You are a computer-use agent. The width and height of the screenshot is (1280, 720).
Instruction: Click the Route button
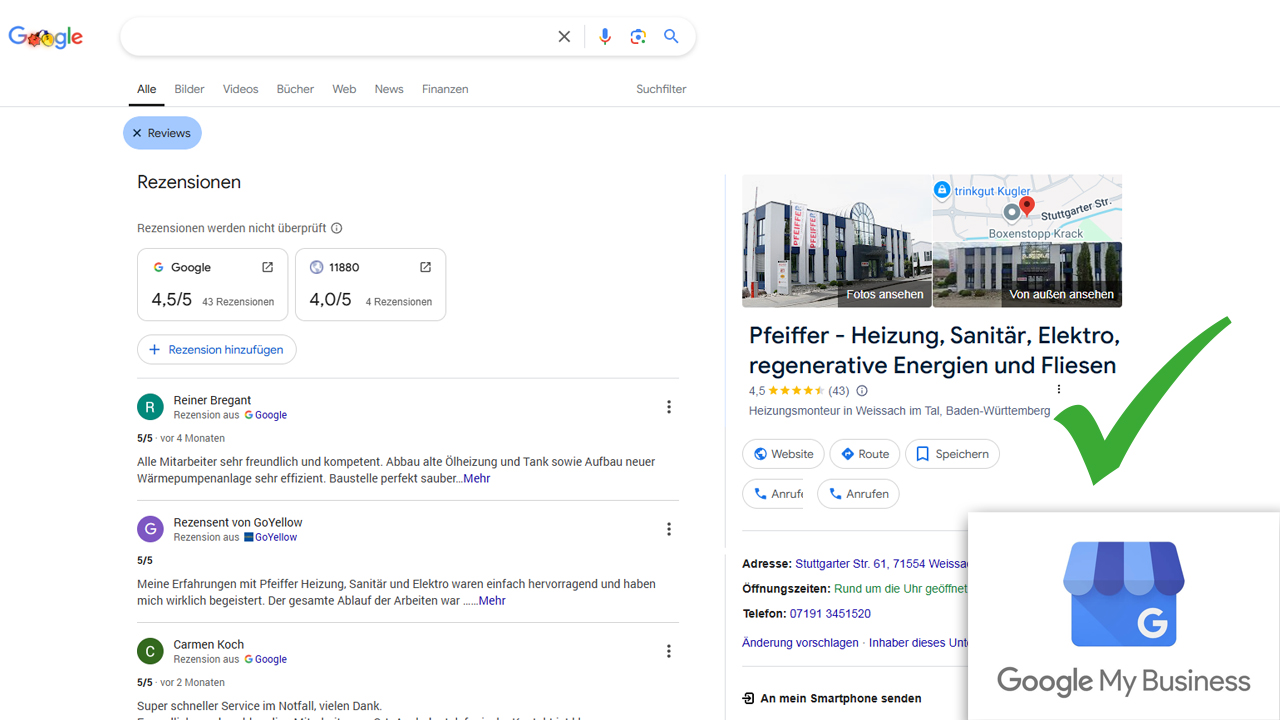click(x=865, y=454)
